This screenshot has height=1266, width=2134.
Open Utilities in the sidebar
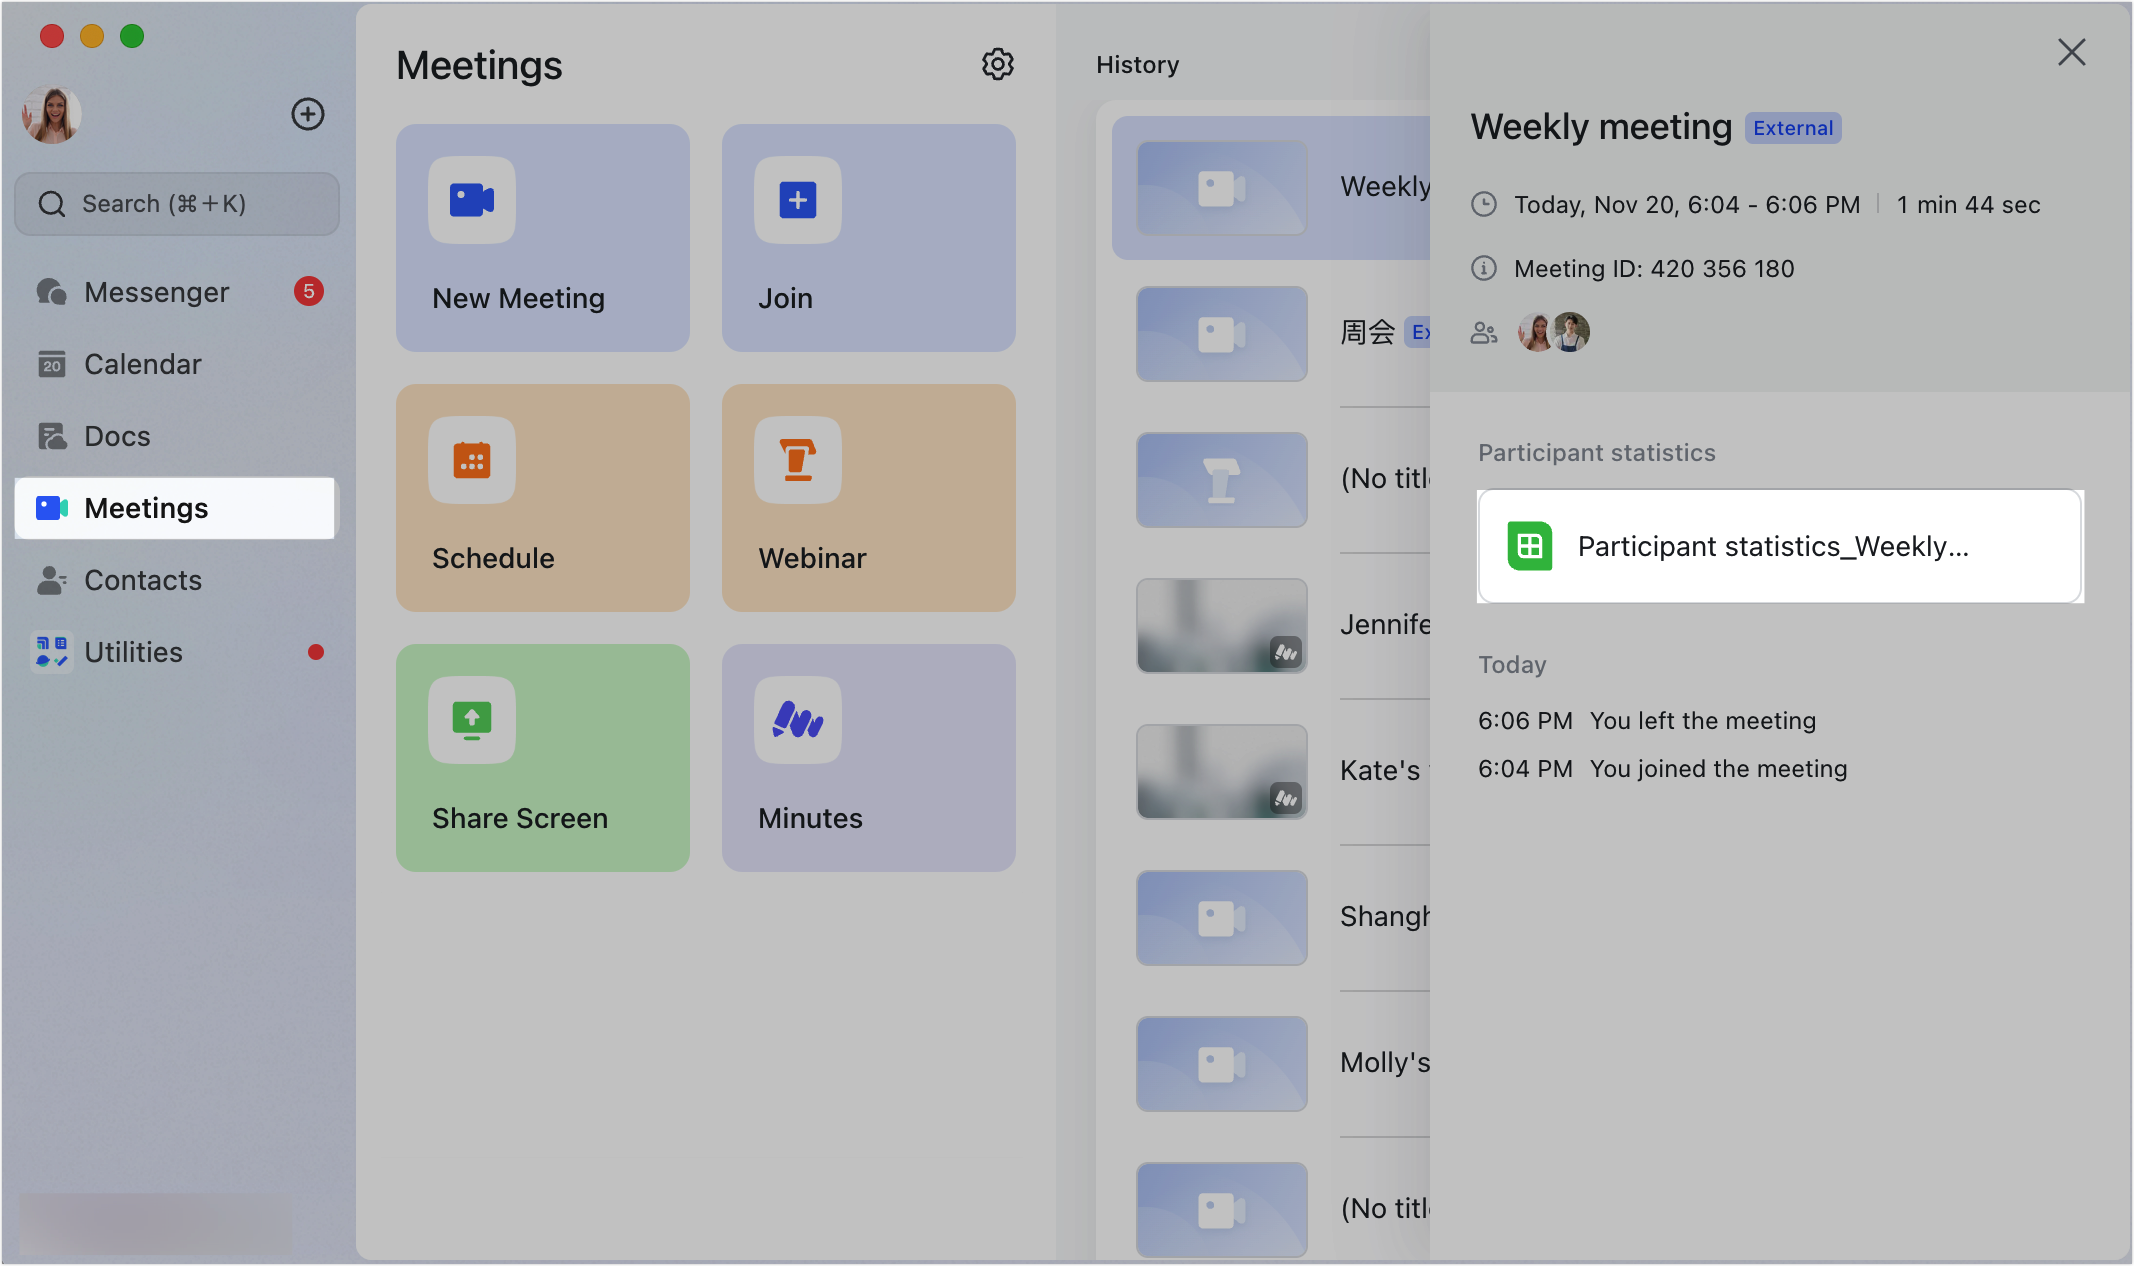click(x=133, y=652)
